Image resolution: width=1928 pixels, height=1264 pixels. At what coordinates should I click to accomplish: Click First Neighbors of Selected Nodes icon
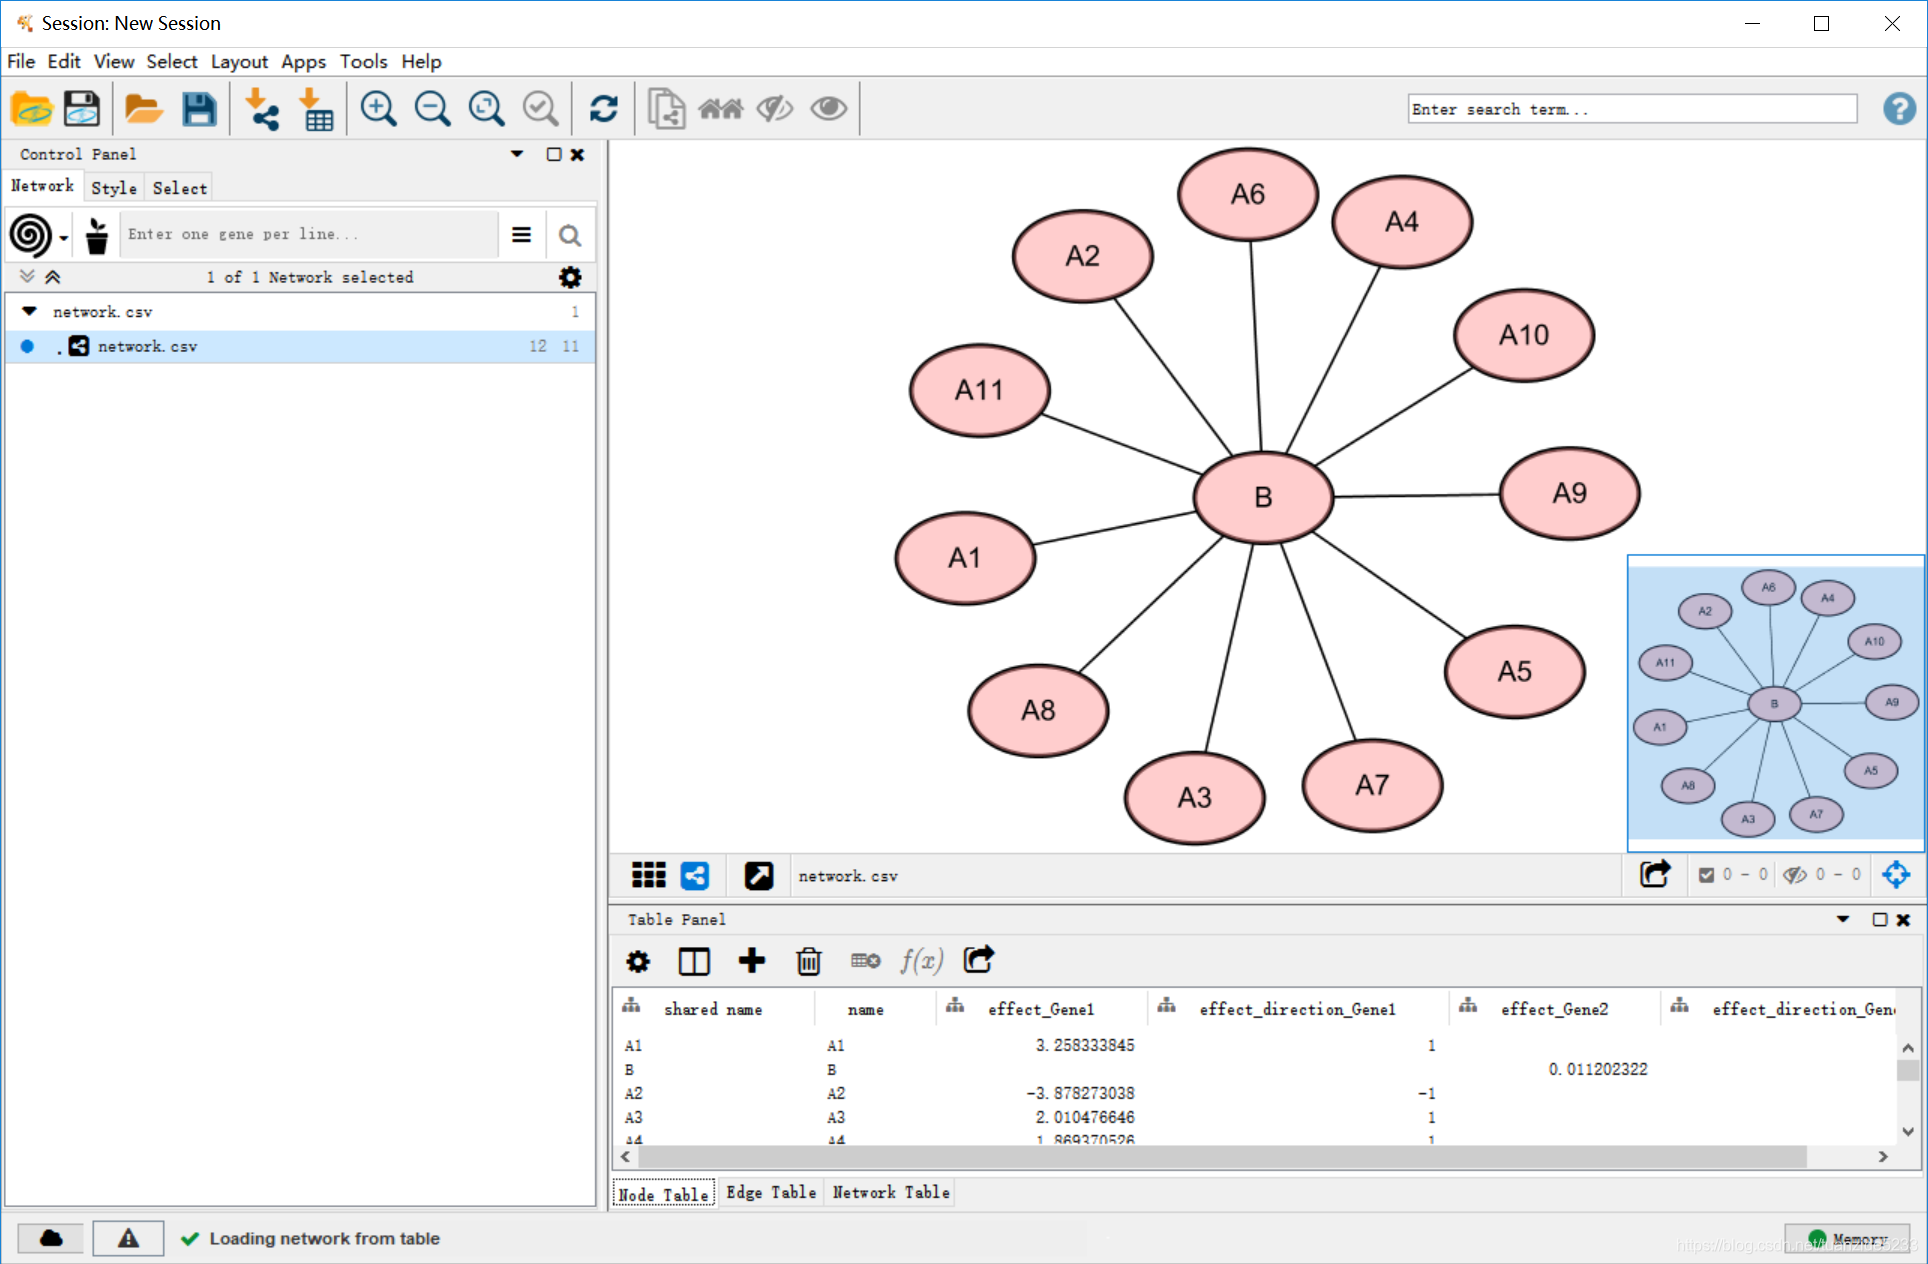click(720, 109)
